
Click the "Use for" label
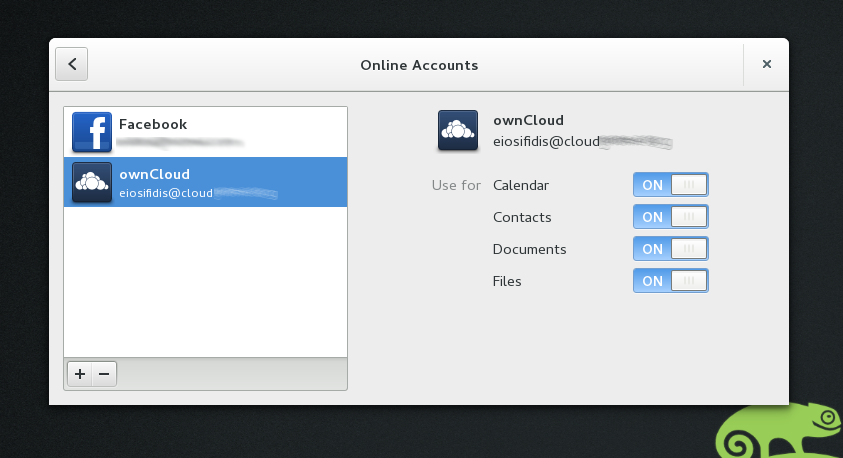pyautogui.click(x=456, y=185)
